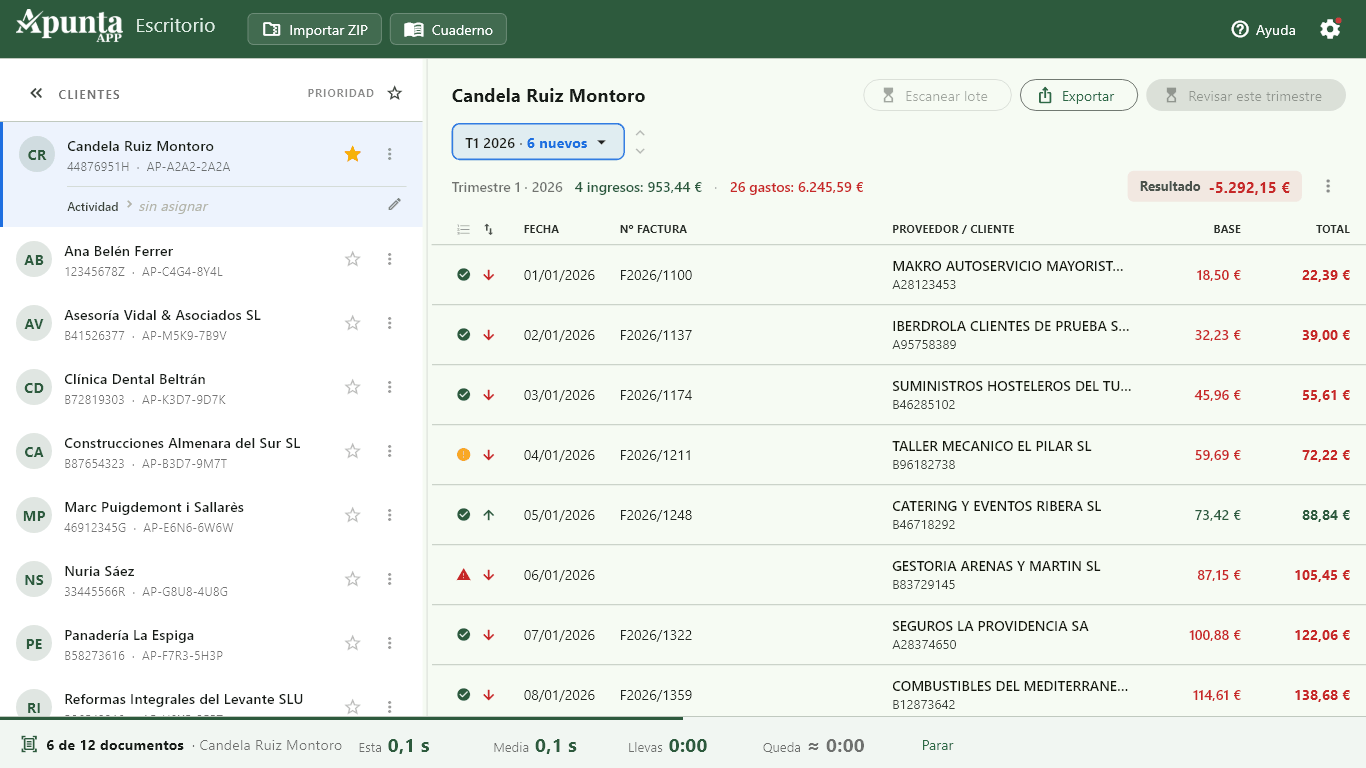This screenshot has height=768, width=1366.
Task: Toggle priority star for Nuria Sáez
Action: click(x=352, y=579)
